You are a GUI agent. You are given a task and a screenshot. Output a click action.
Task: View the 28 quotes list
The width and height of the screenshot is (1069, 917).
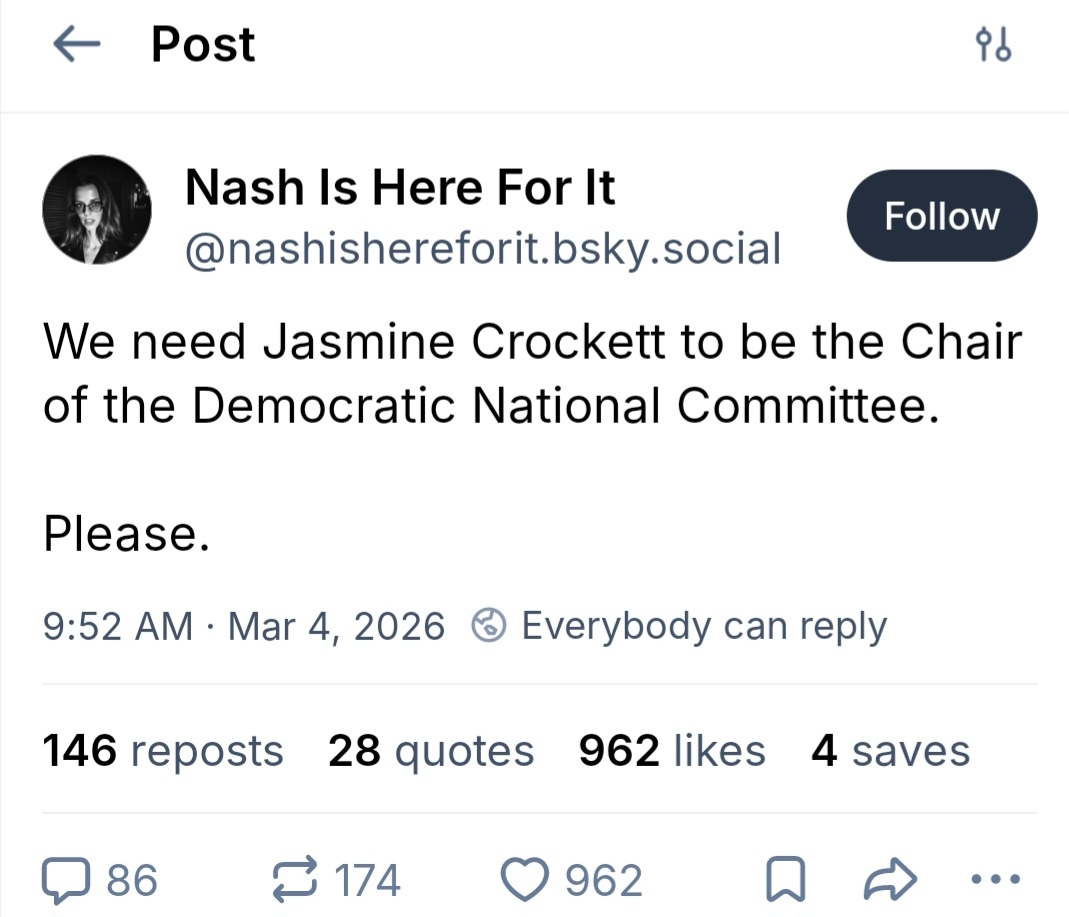point(431,751)
